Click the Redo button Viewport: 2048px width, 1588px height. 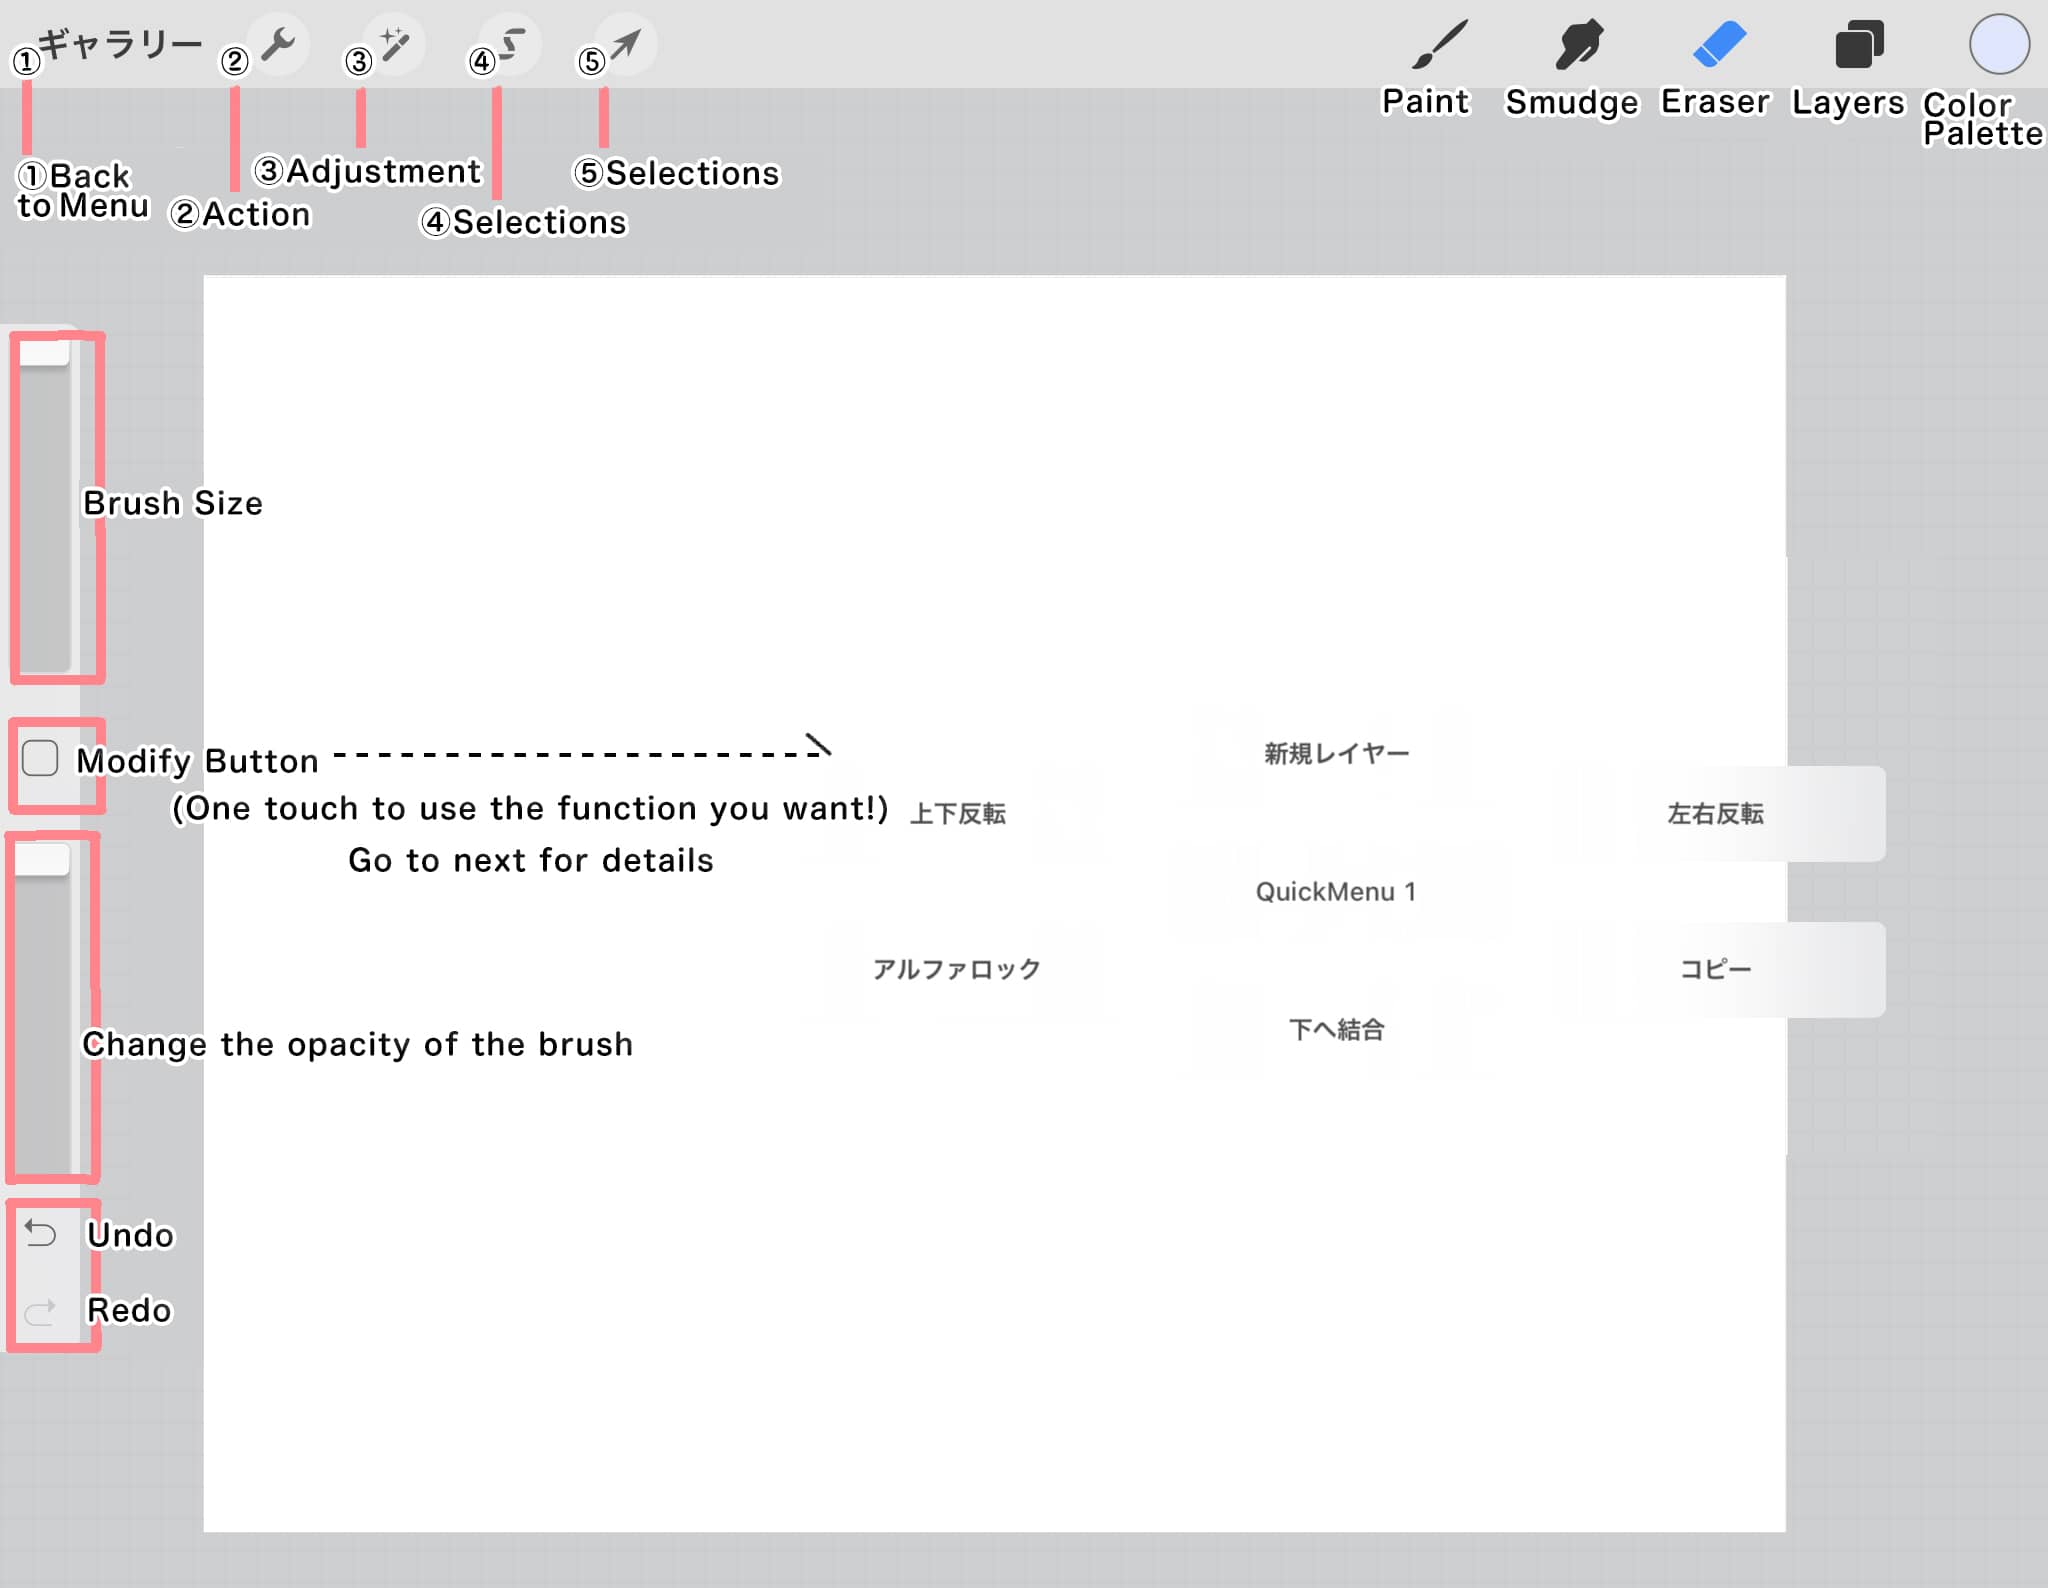point(43,1310)
